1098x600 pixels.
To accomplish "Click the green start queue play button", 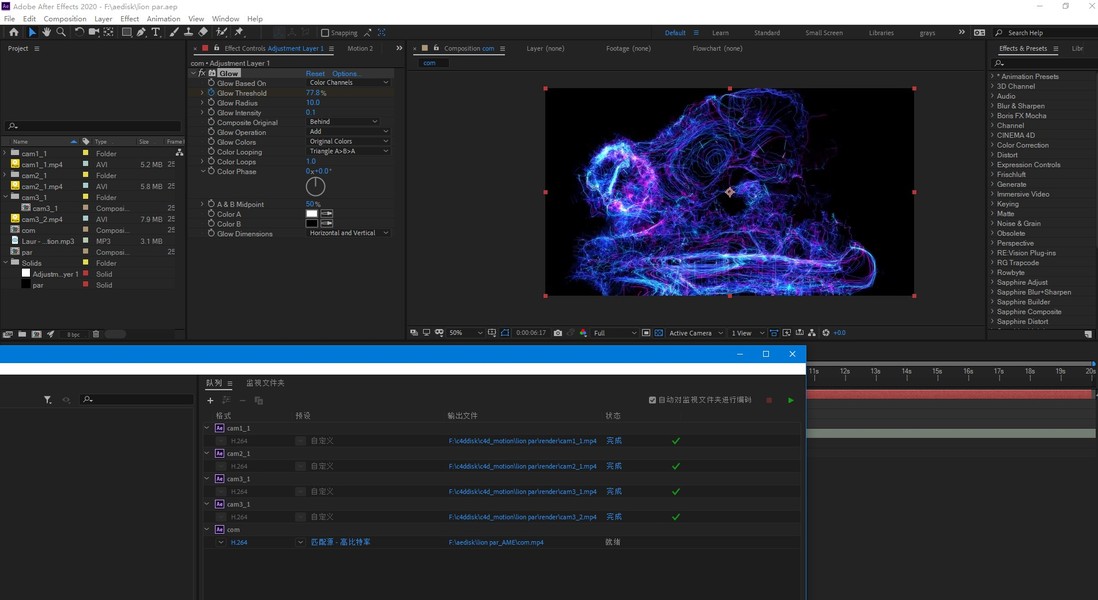I will [791, 400].
